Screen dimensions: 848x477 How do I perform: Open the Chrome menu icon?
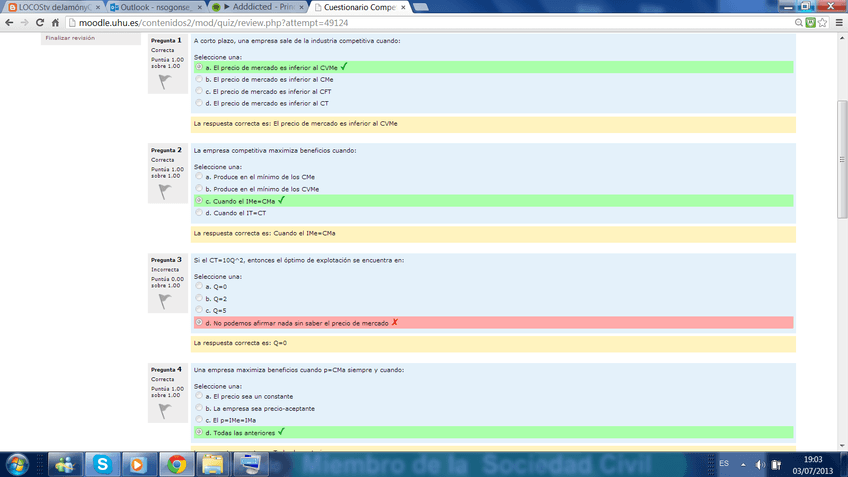click(839, 23)
